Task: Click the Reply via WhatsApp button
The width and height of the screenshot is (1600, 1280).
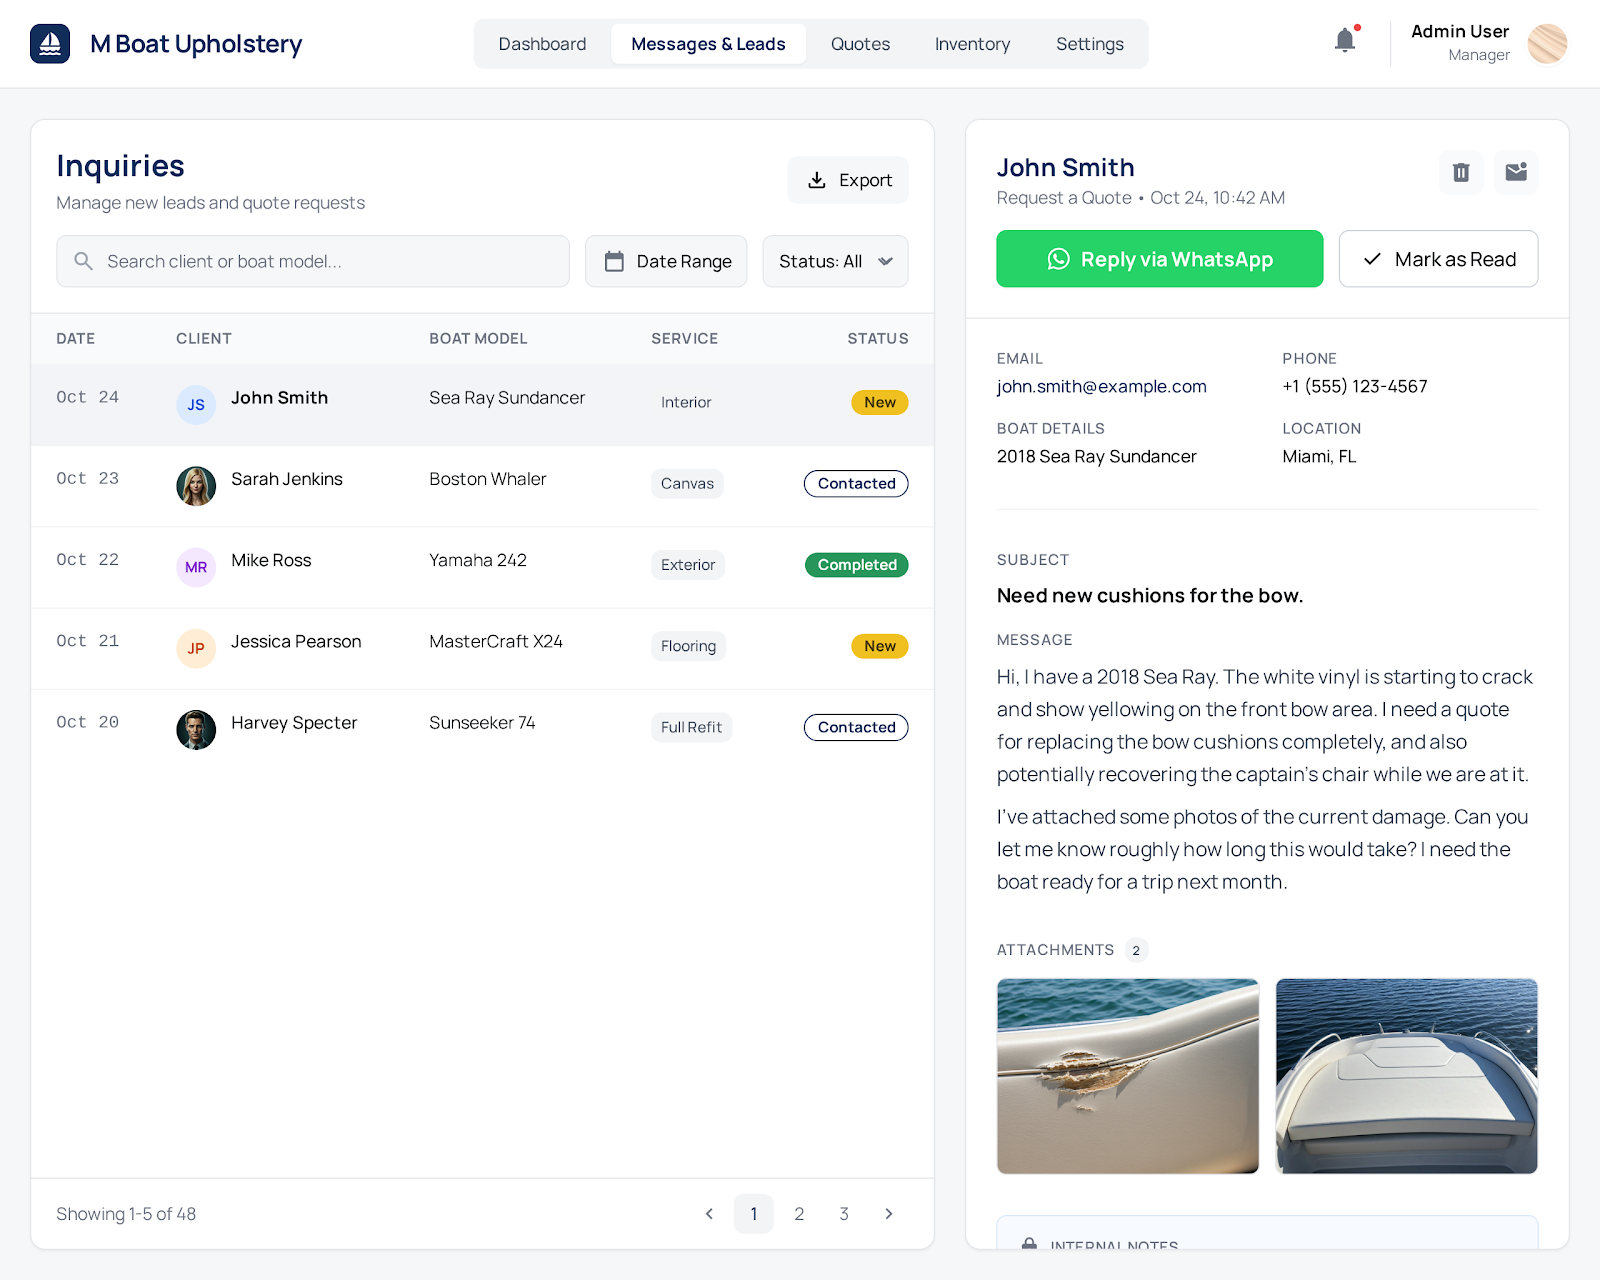Action: [x=1159, y=259]
